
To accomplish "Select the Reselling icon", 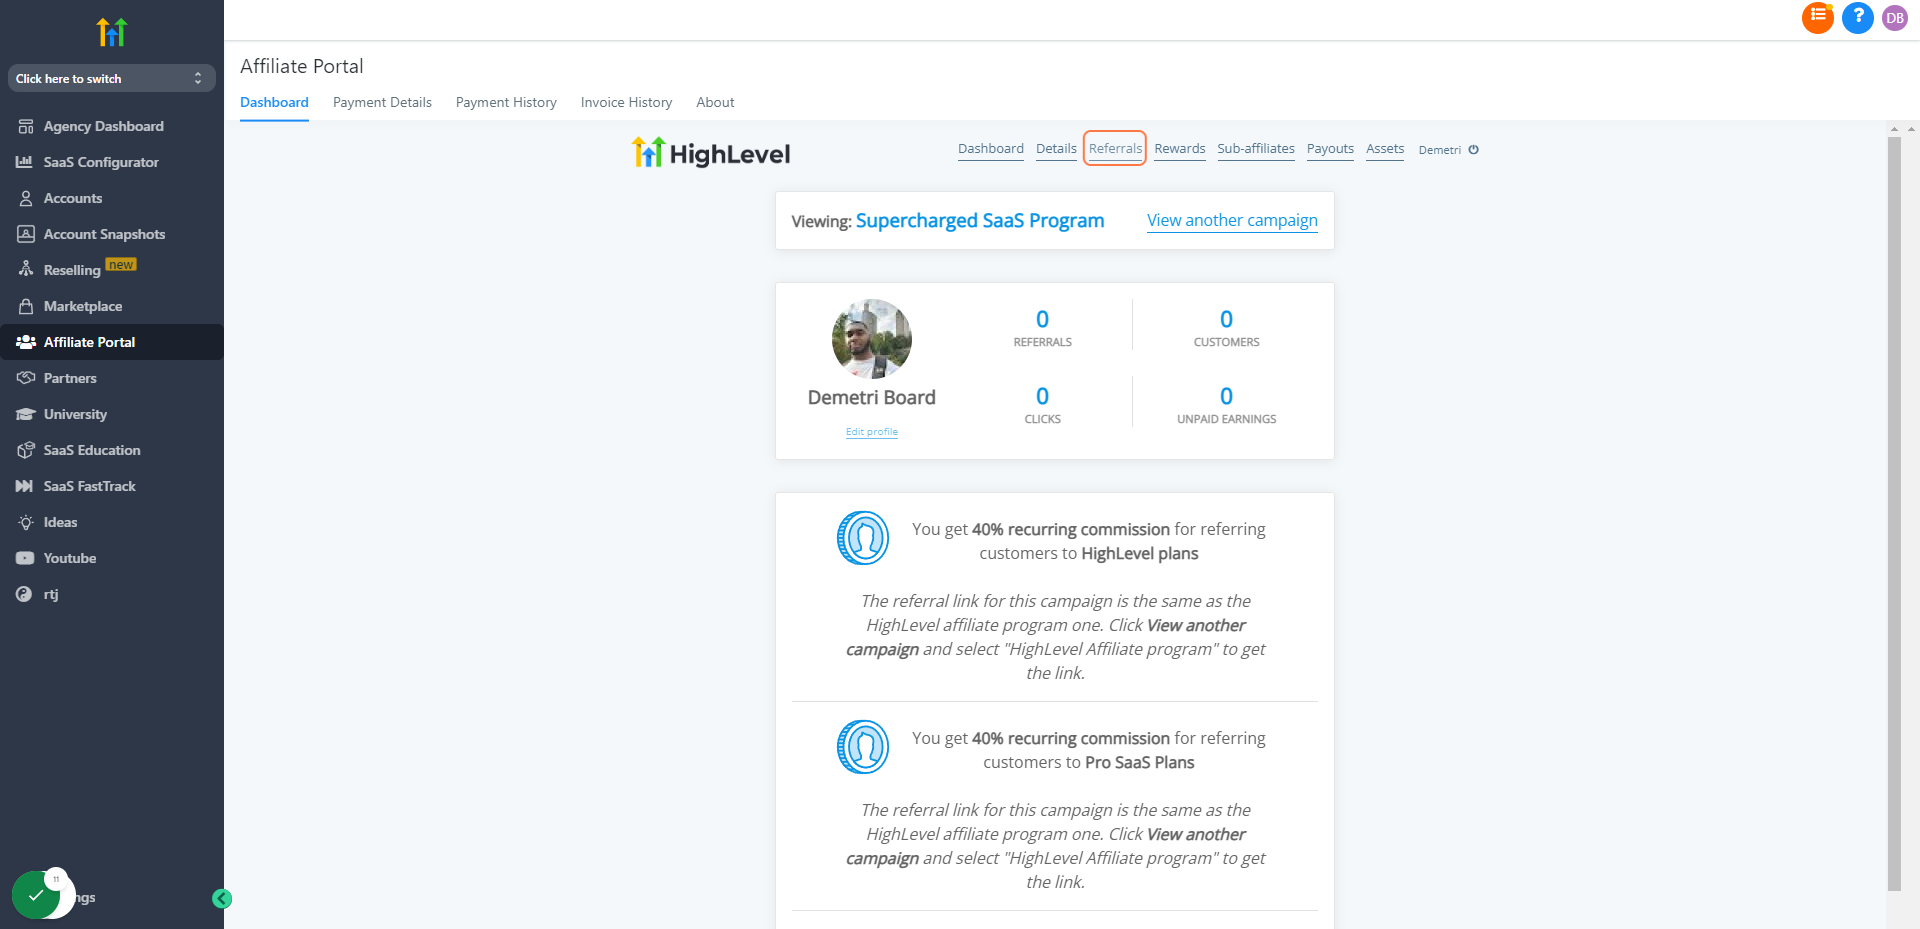I will [x=26, y=269].
